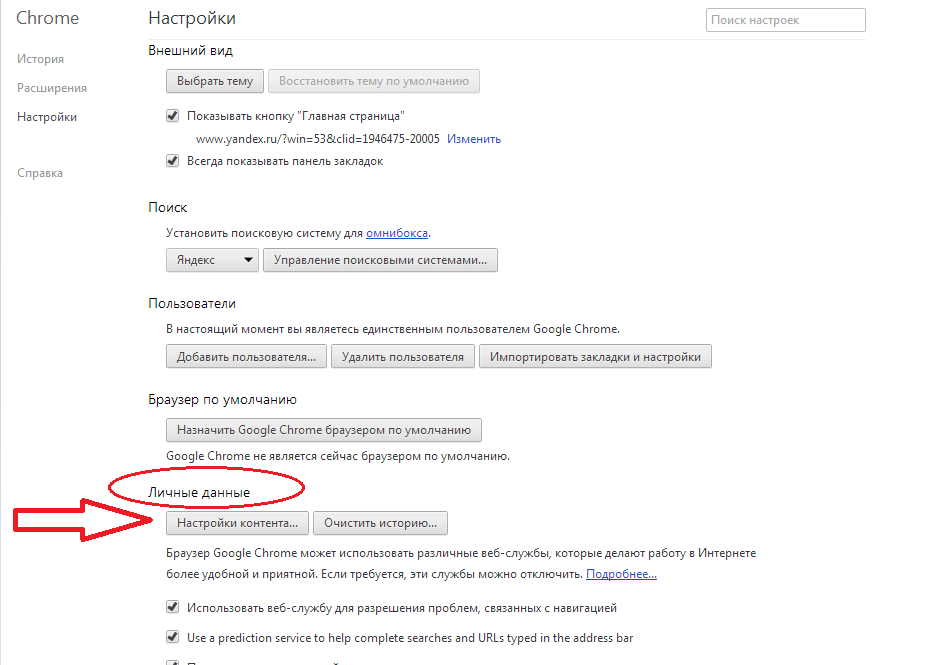Viewport: 937px width, 665px height.
Task: Click the Настройки page title
Action: pos(192,19)
